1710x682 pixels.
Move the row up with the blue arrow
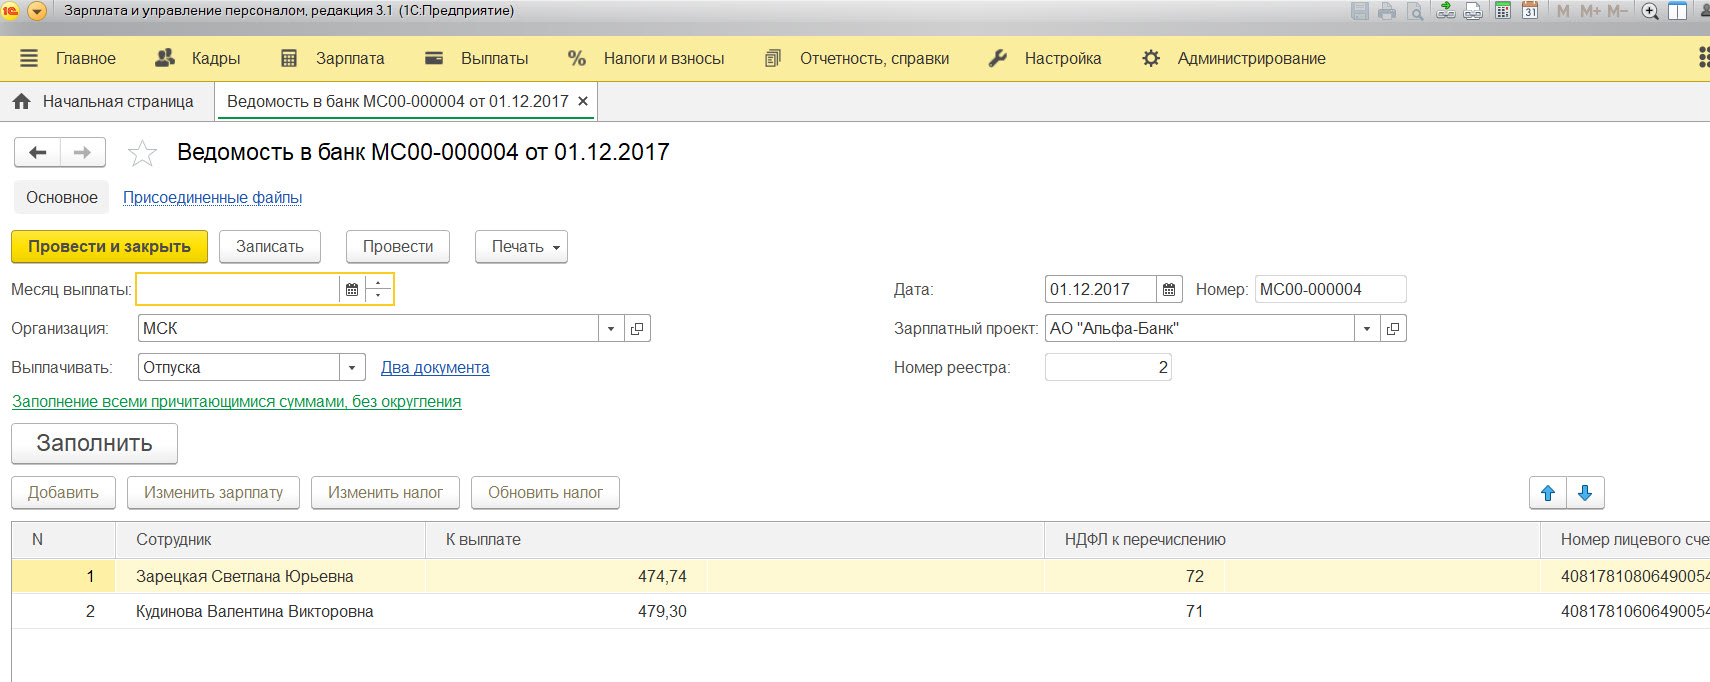[1548, 493]
